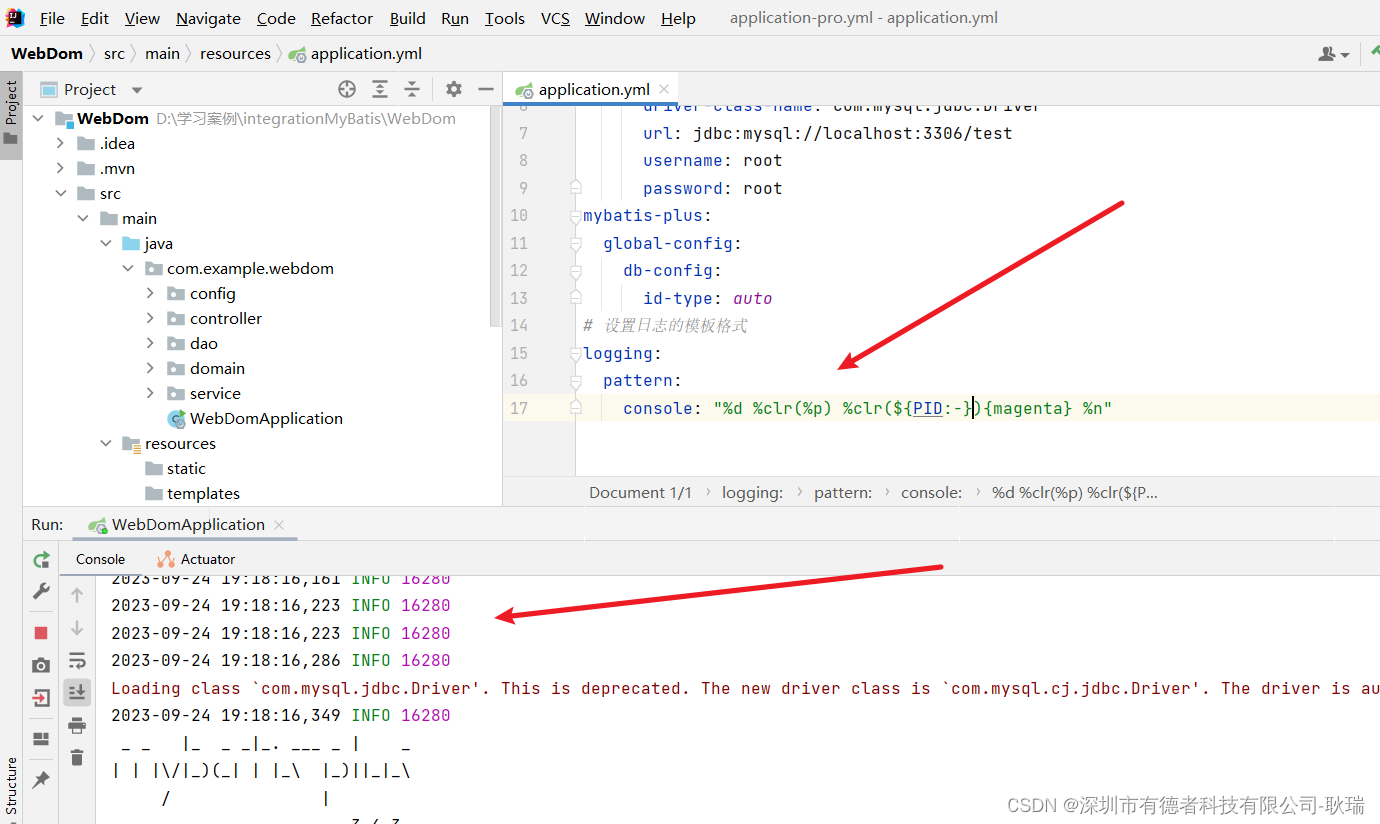Toggle scroll to end in console

[77, 692]
